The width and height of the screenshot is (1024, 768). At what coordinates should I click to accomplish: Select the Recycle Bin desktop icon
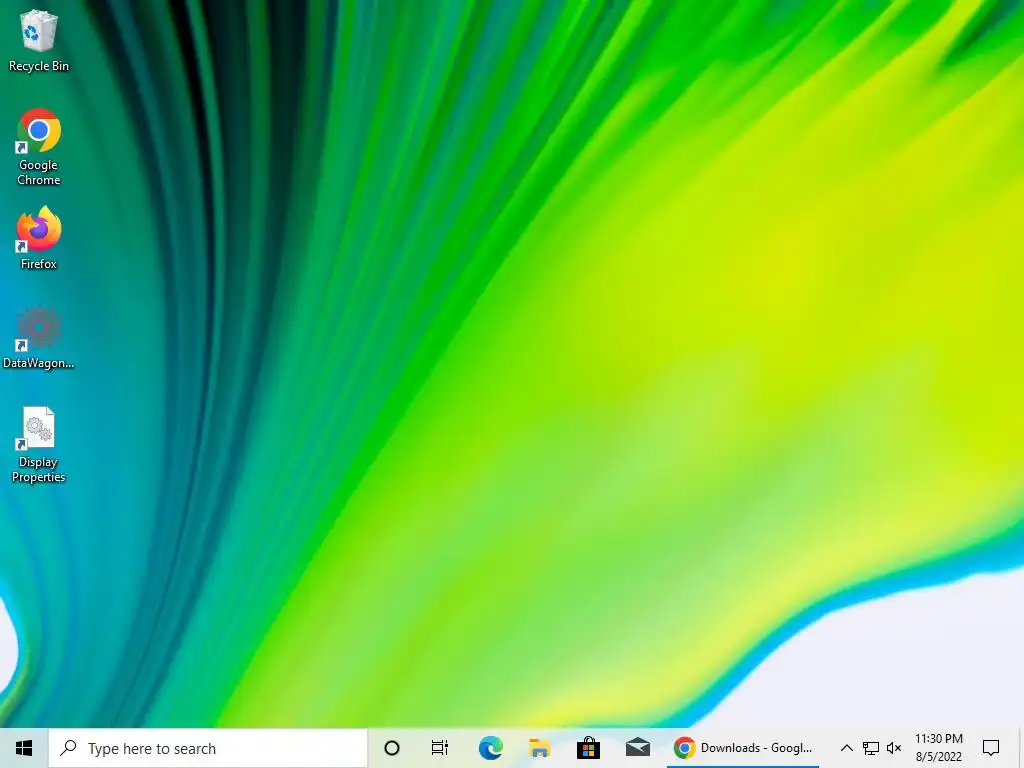[x=39, y=40]
